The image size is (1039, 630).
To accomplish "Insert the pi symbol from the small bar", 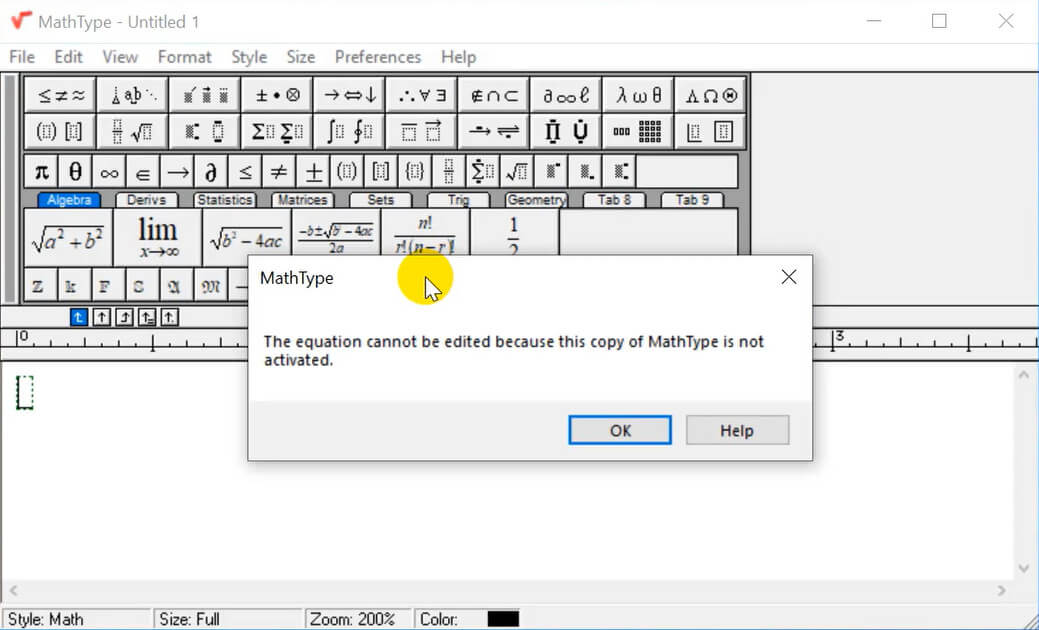I will (41, 171).
